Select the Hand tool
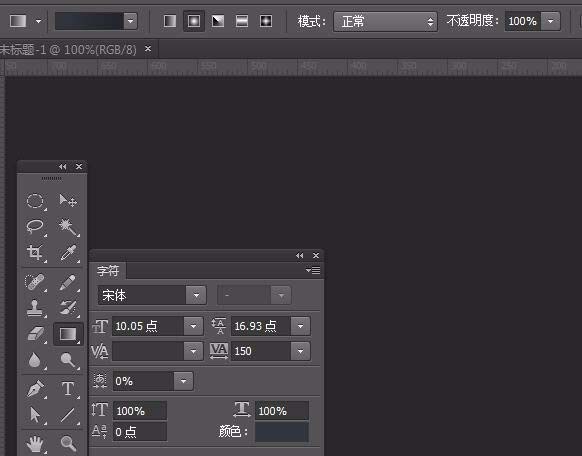 coord(35,443)
